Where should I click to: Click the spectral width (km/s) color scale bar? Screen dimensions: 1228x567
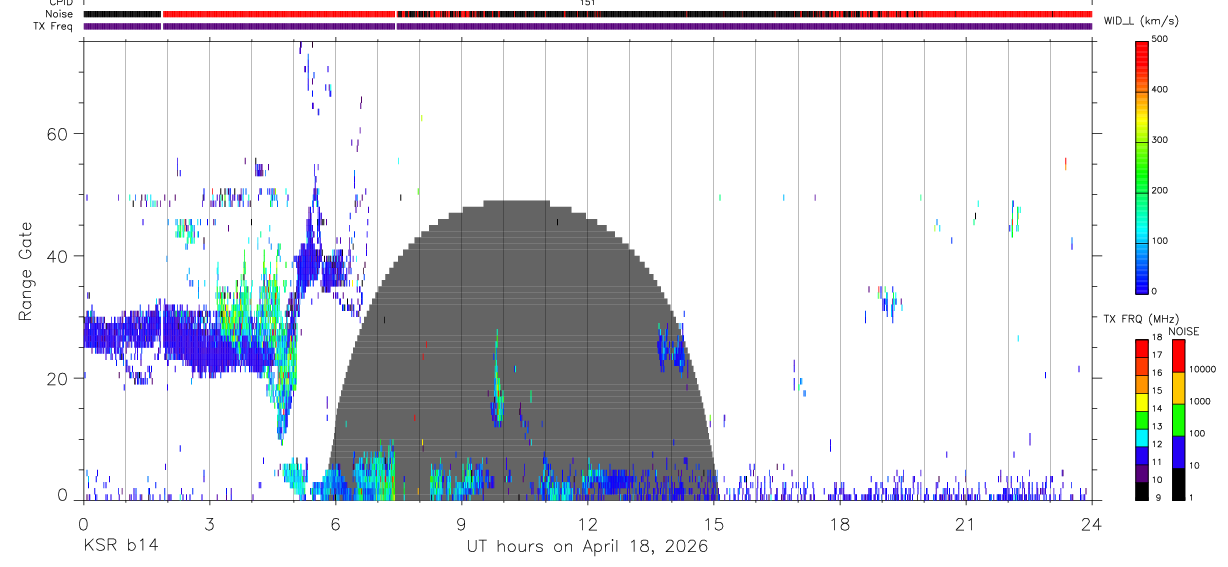click(1142, 166)
